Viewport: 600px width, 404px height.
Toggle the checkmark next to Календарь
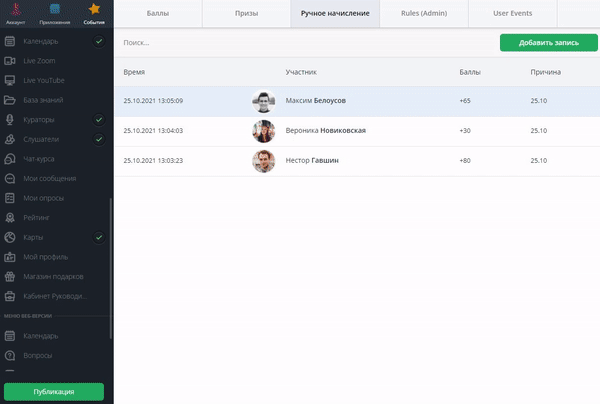click(99, 41)
